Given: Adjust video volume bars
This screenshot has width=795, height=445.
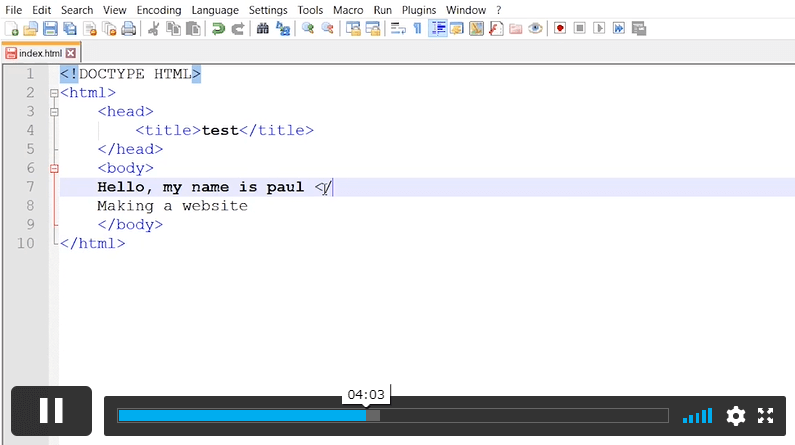Looking at the screenshot, I should 698,416.
